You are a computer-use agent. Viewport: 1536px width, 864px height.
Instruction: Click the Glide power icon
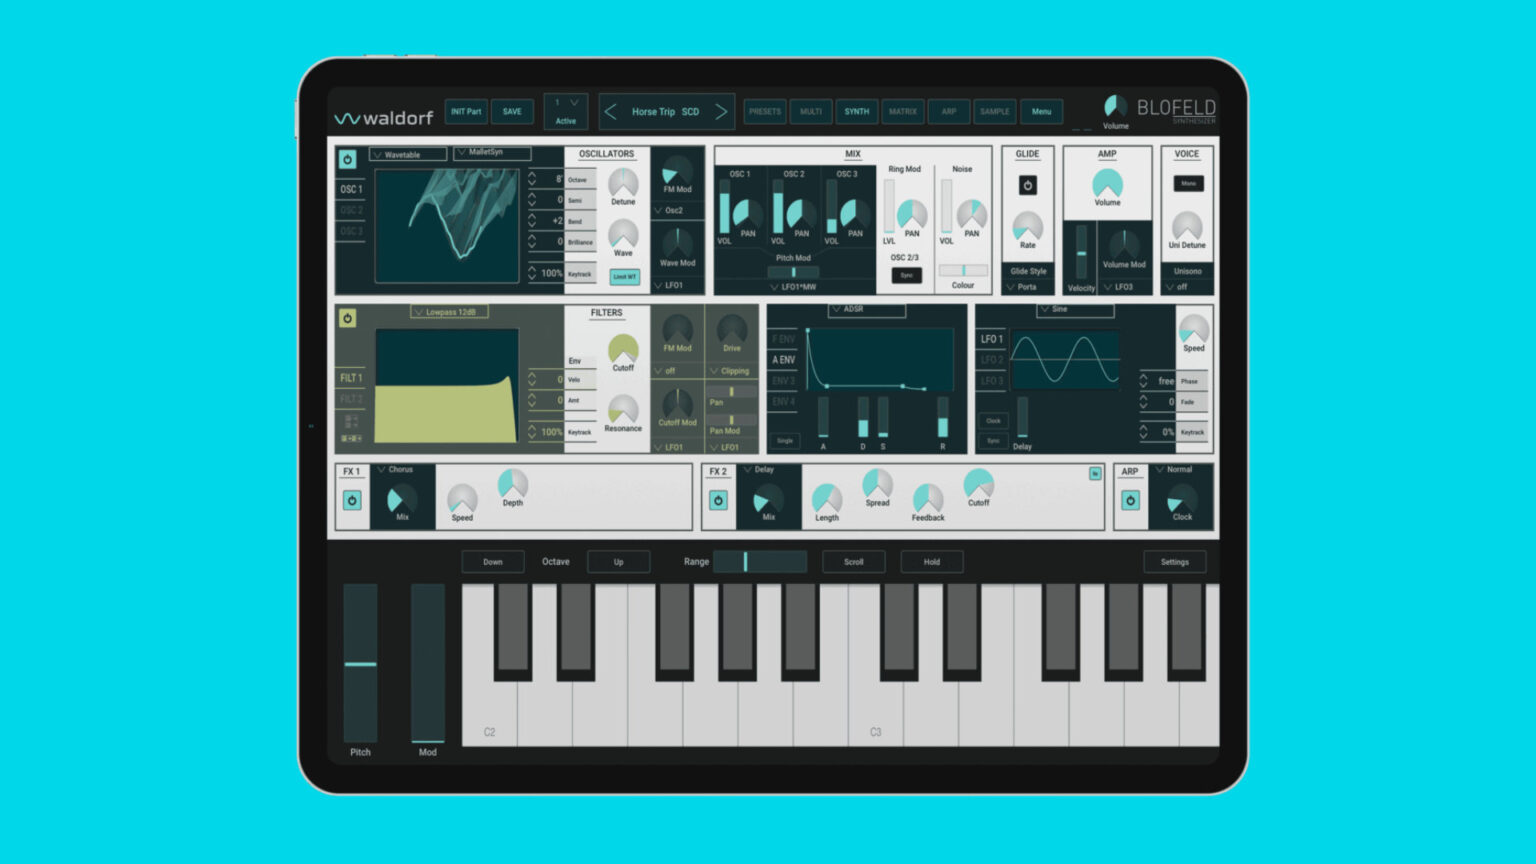1027,185
